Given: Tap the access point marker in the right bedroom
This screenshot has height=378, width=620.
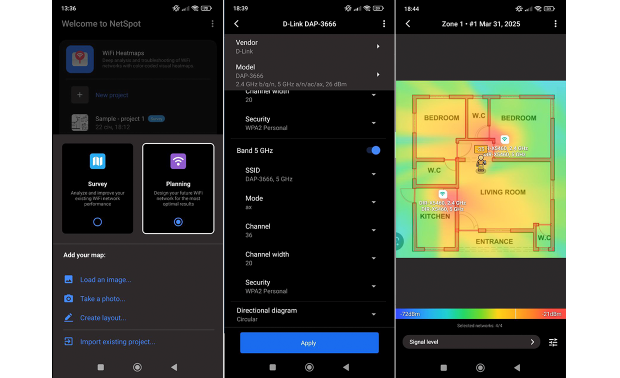Looking at the screenshot, I should pyautogui.click(x=505, y=139).
